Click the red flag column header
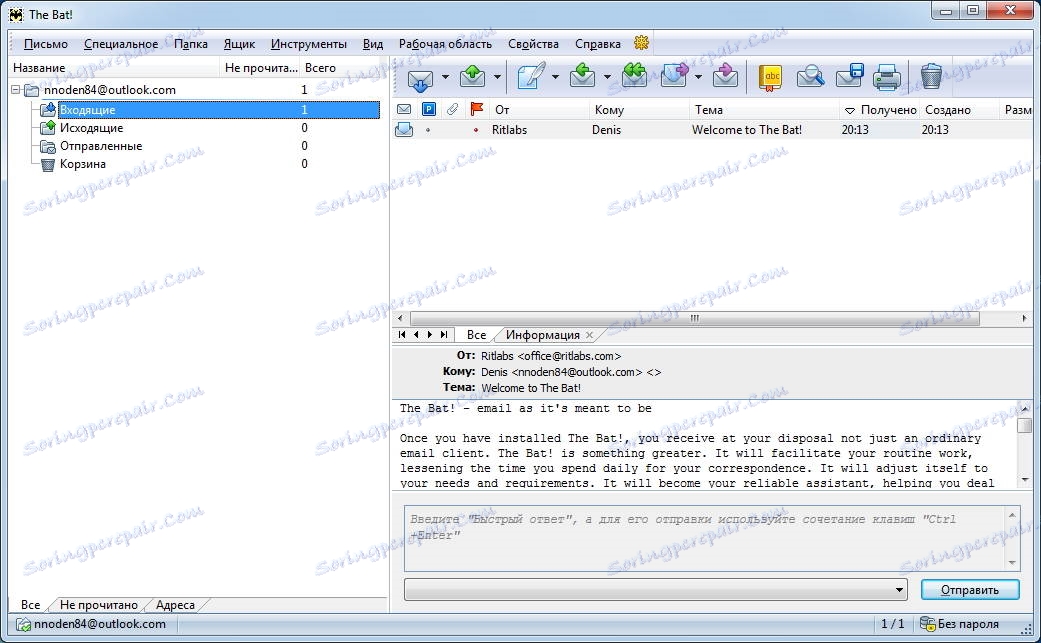Image resolution: width=1041 pixels, height=643 pixels. click(x=476, y=109)
